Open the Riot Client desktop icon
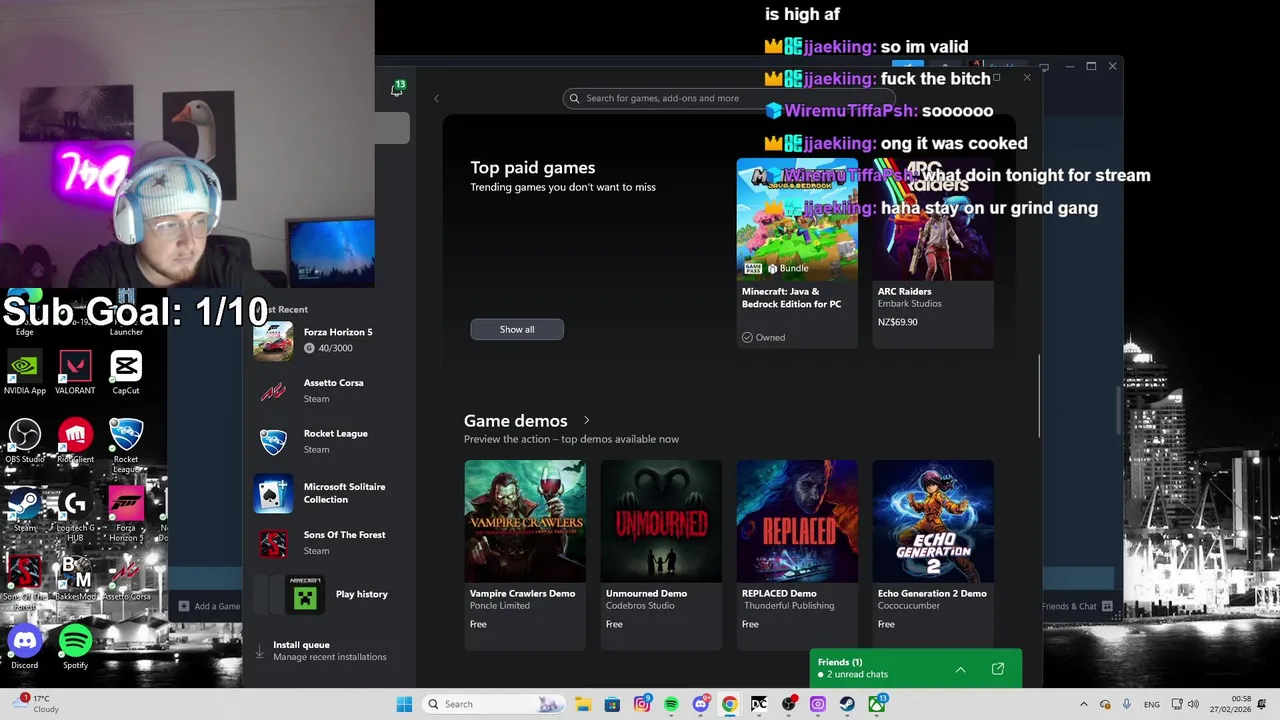The height and width of the screenshot is (720, 1280). coord(75,441)
